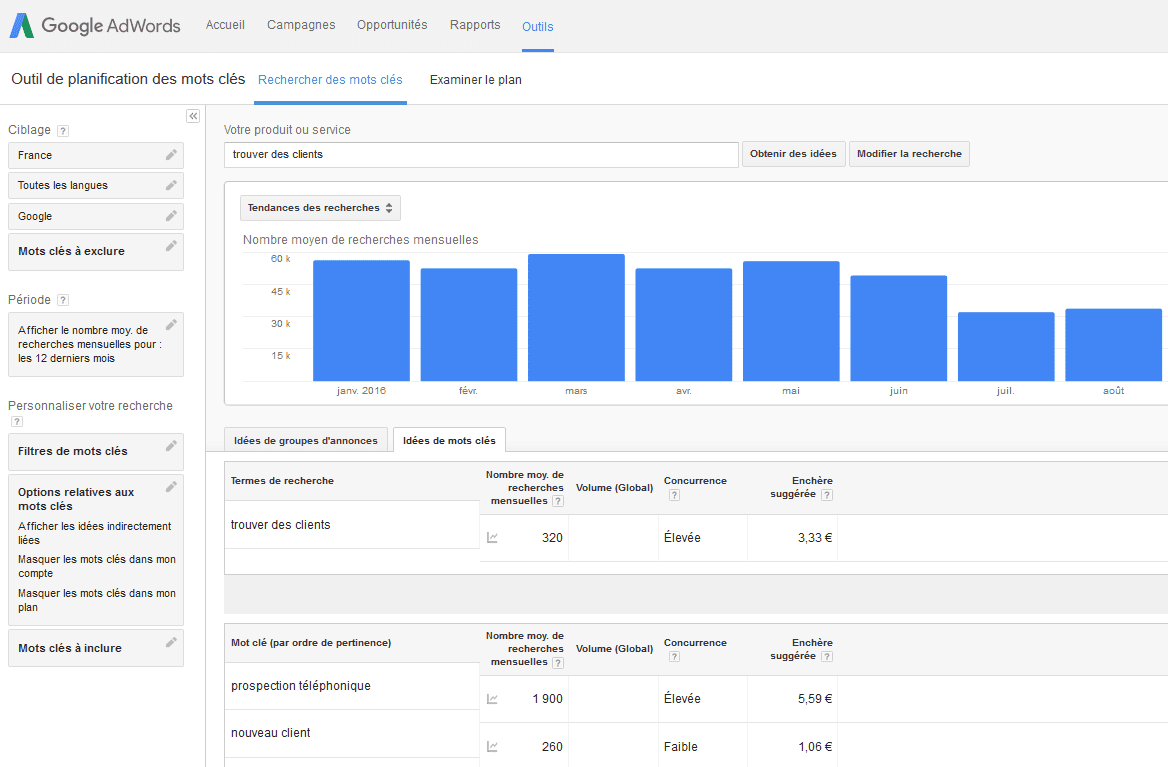1168x767 pixels.
Task: Edit Filtres de mots clés pencil
Action: point(171,445)
